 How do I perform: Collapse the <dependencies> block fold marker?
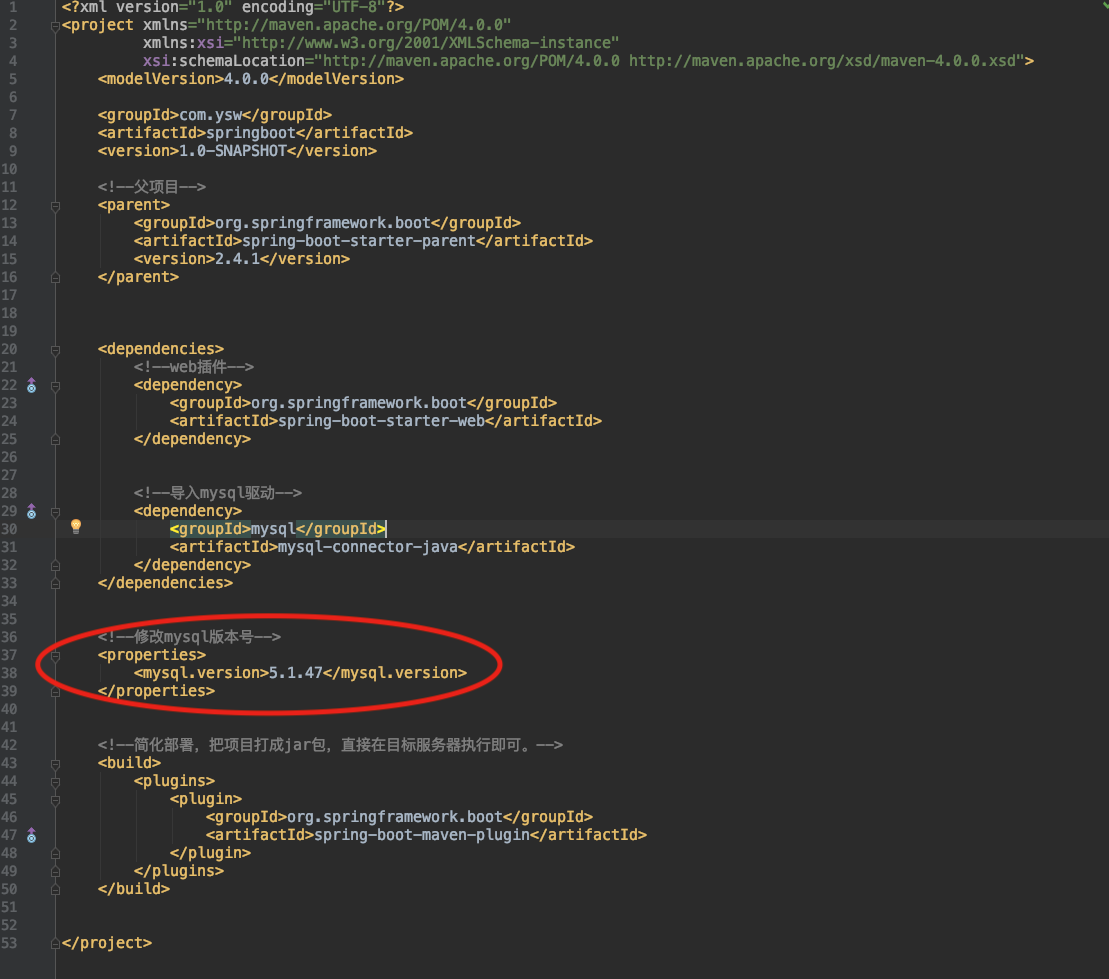(x=55, y=350)
